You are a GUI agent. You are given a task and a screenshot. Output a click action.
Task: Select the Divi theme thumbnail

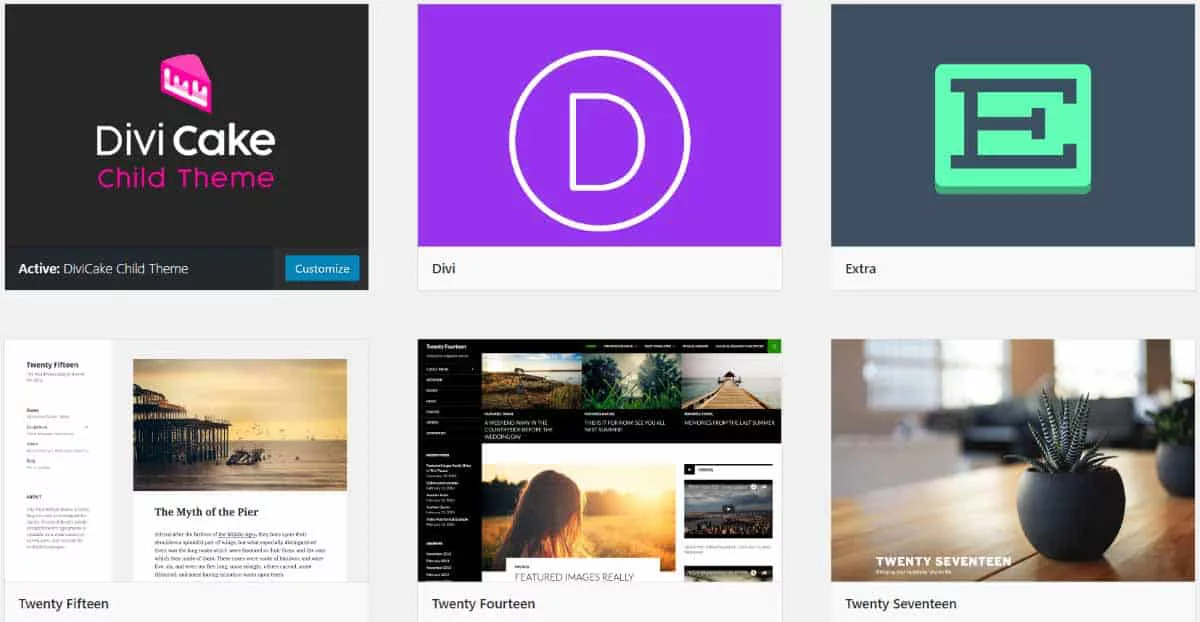pyautogui.click(x=599, y=125)
